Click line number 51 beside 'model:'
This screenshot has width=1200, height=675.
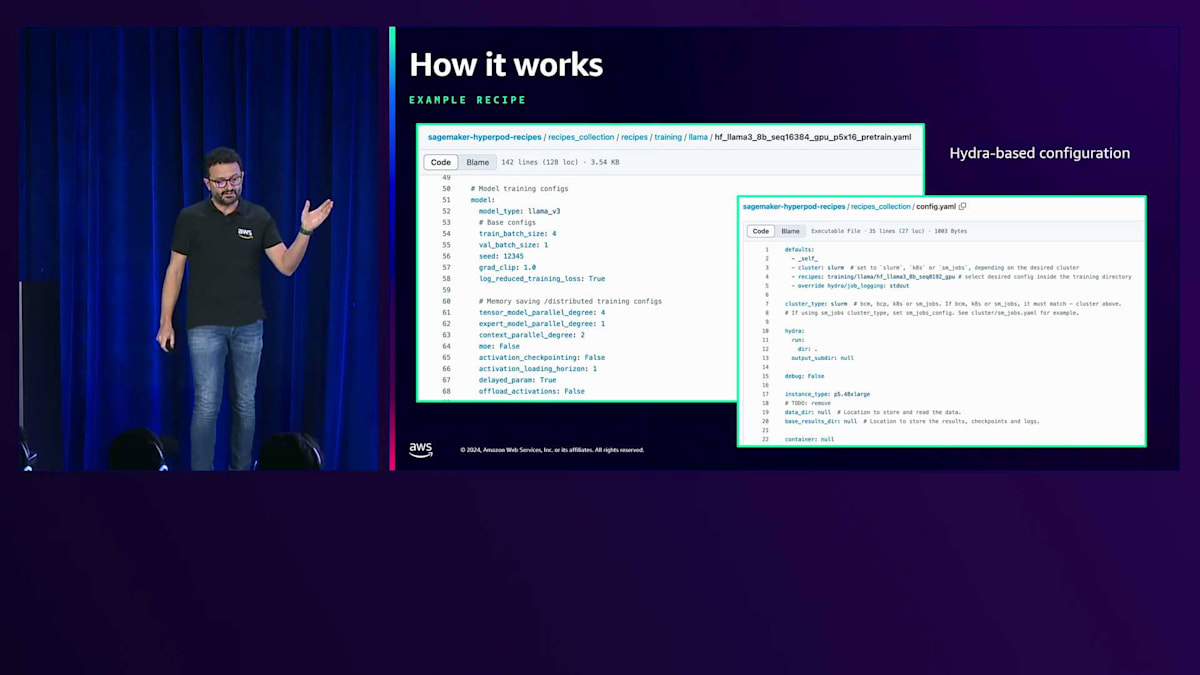(446, 200)
